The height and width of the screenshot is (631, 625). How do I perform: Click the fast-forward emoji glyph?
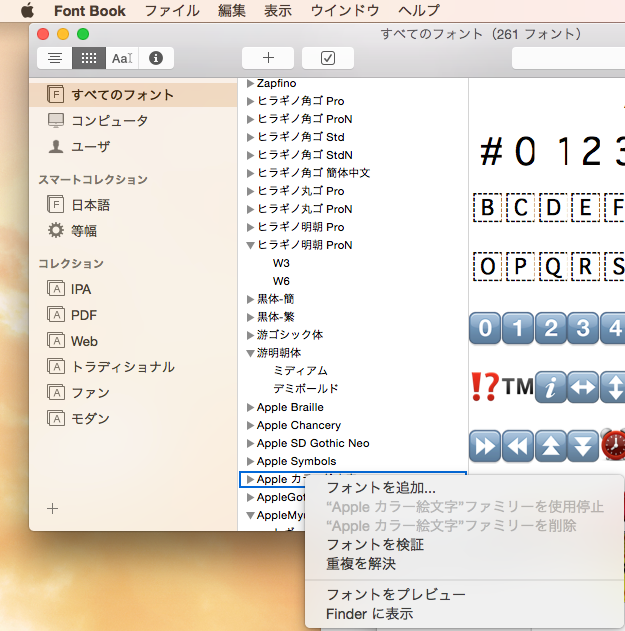(485, 446)
